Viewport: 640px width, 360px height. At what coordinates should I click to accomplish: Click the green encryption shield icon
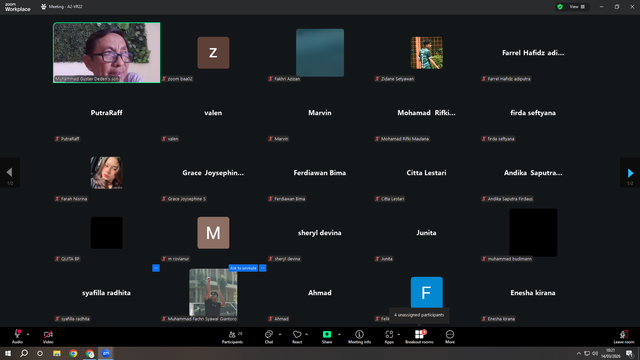[560, 7]
